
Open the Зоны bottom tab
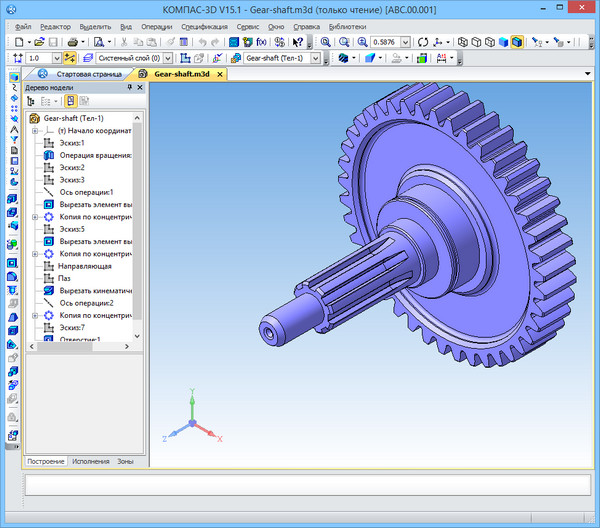coord(125,461)
